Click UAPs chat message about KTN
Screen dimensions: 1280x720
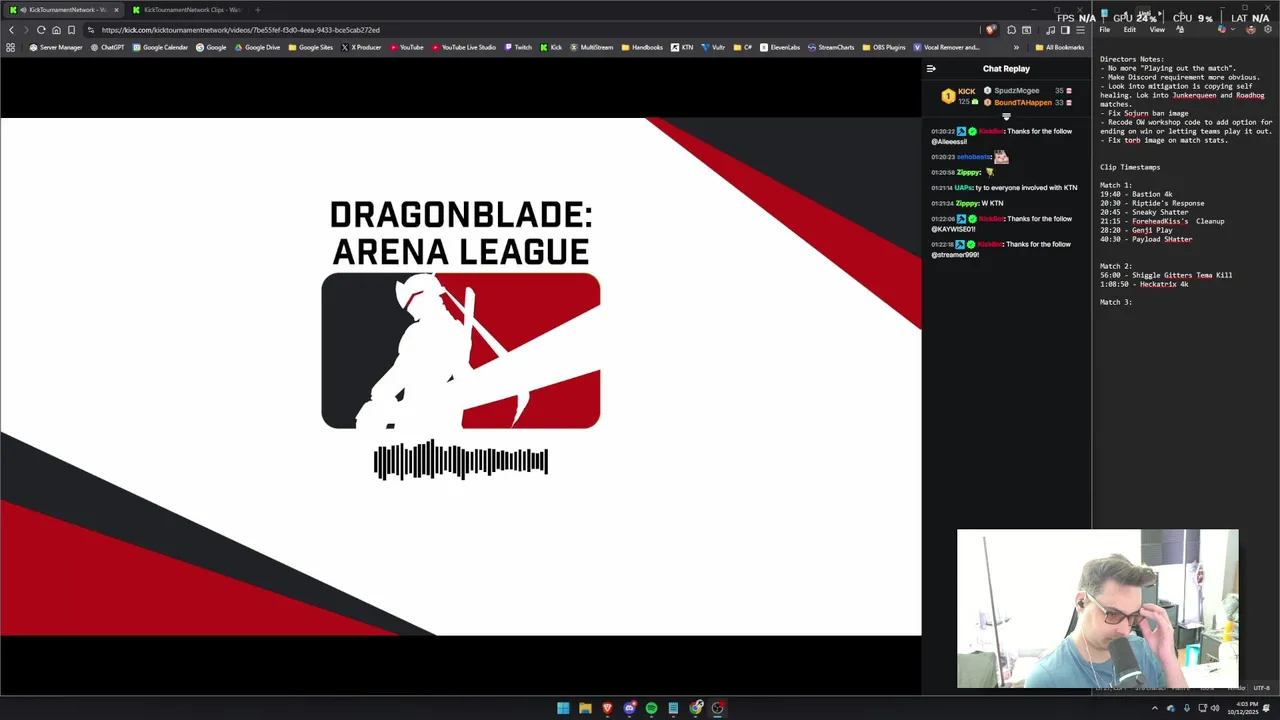click(x=1004, y=187)
